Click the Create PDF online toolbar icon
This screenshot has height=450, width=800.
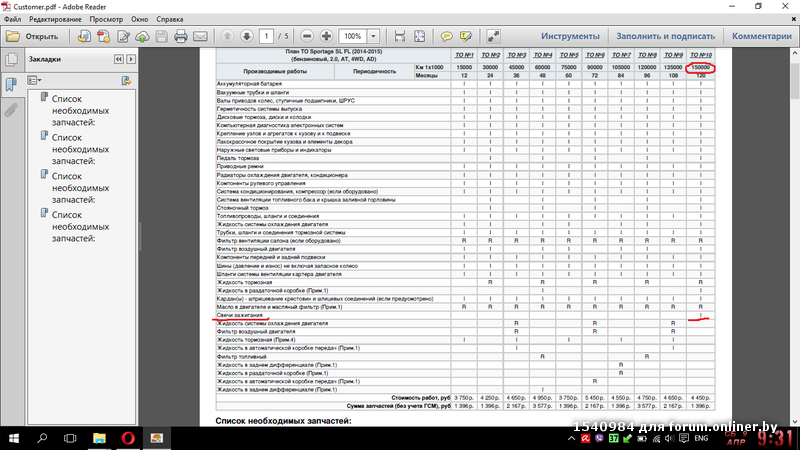(x=84, y=36)
